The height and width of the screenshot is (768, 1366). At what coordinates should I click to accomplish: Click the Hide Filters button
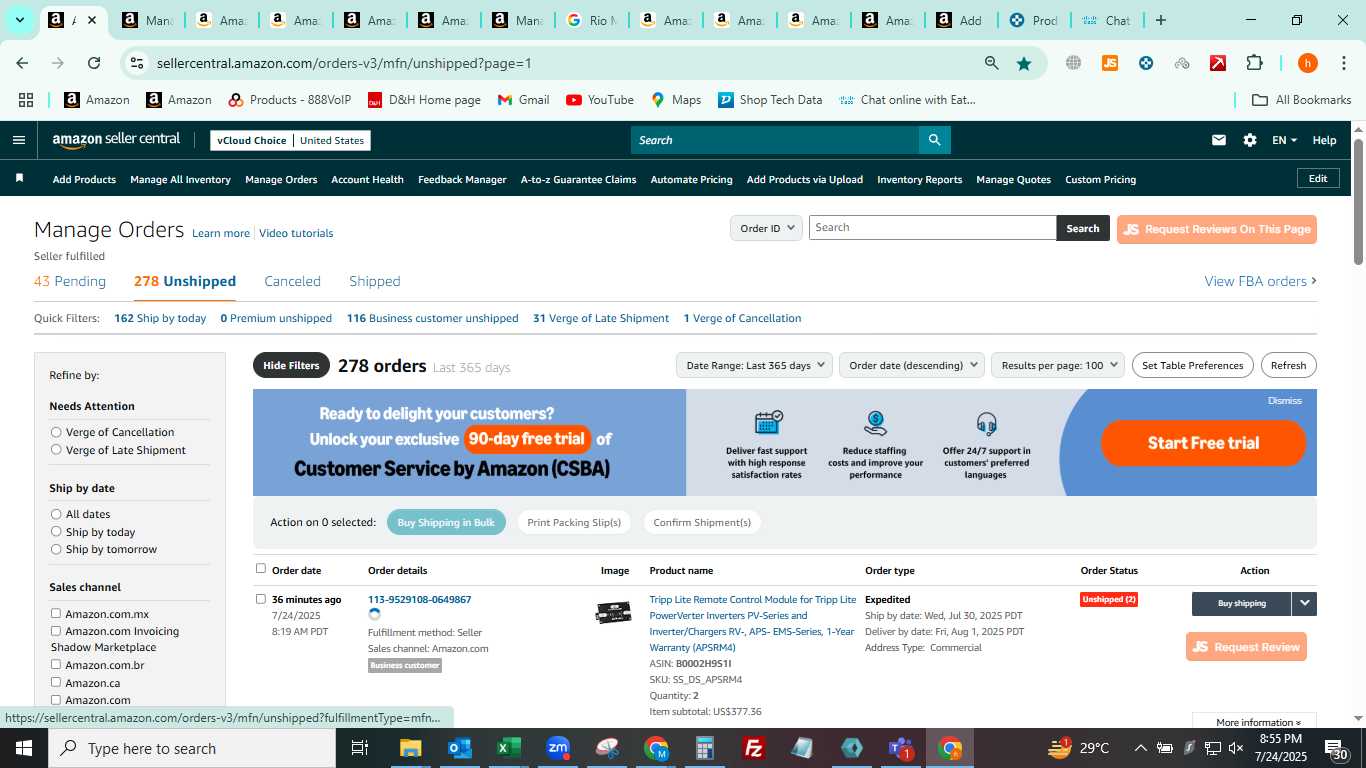(x=291, y=365)
